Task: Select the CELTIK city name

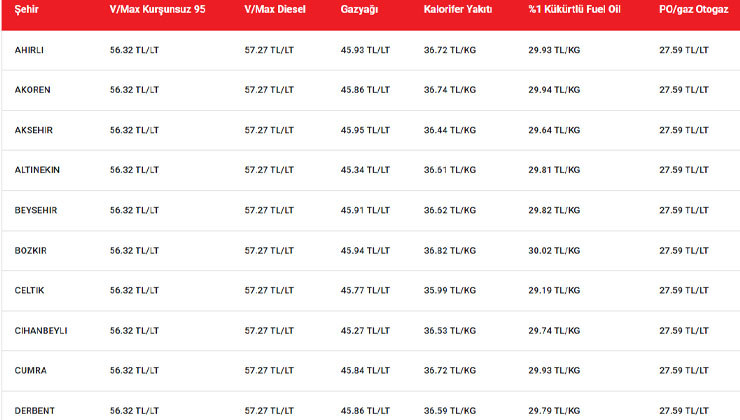Action: coord(30,290)
